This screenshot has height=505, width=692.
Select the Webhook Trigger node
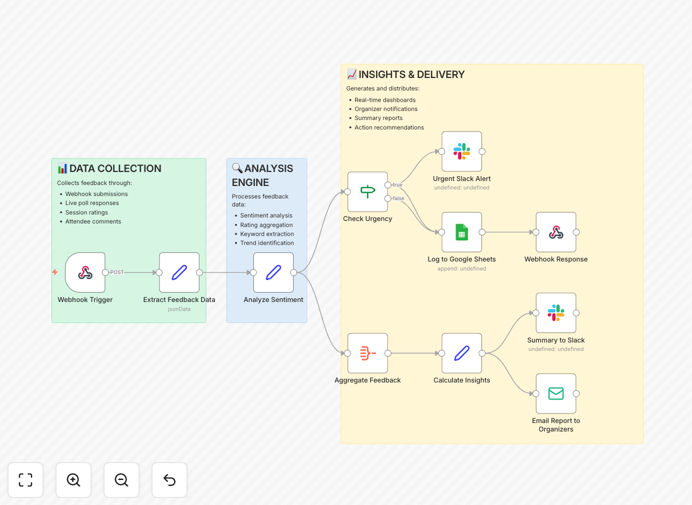coord(85,272)
